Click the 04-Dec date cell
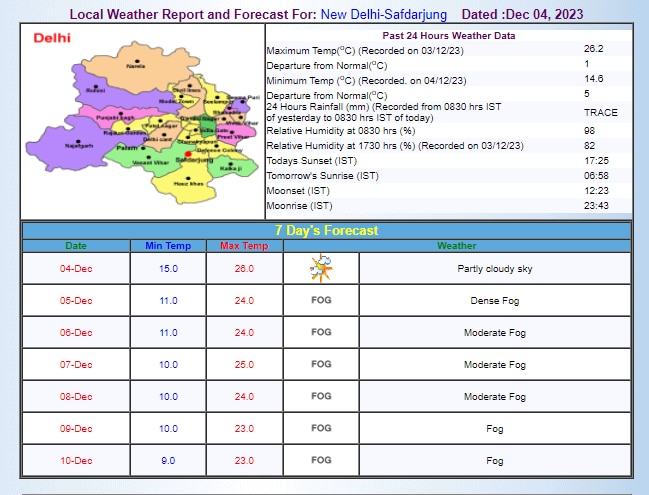Viewport: 649px width, 495px height. [x=76, y=268]
